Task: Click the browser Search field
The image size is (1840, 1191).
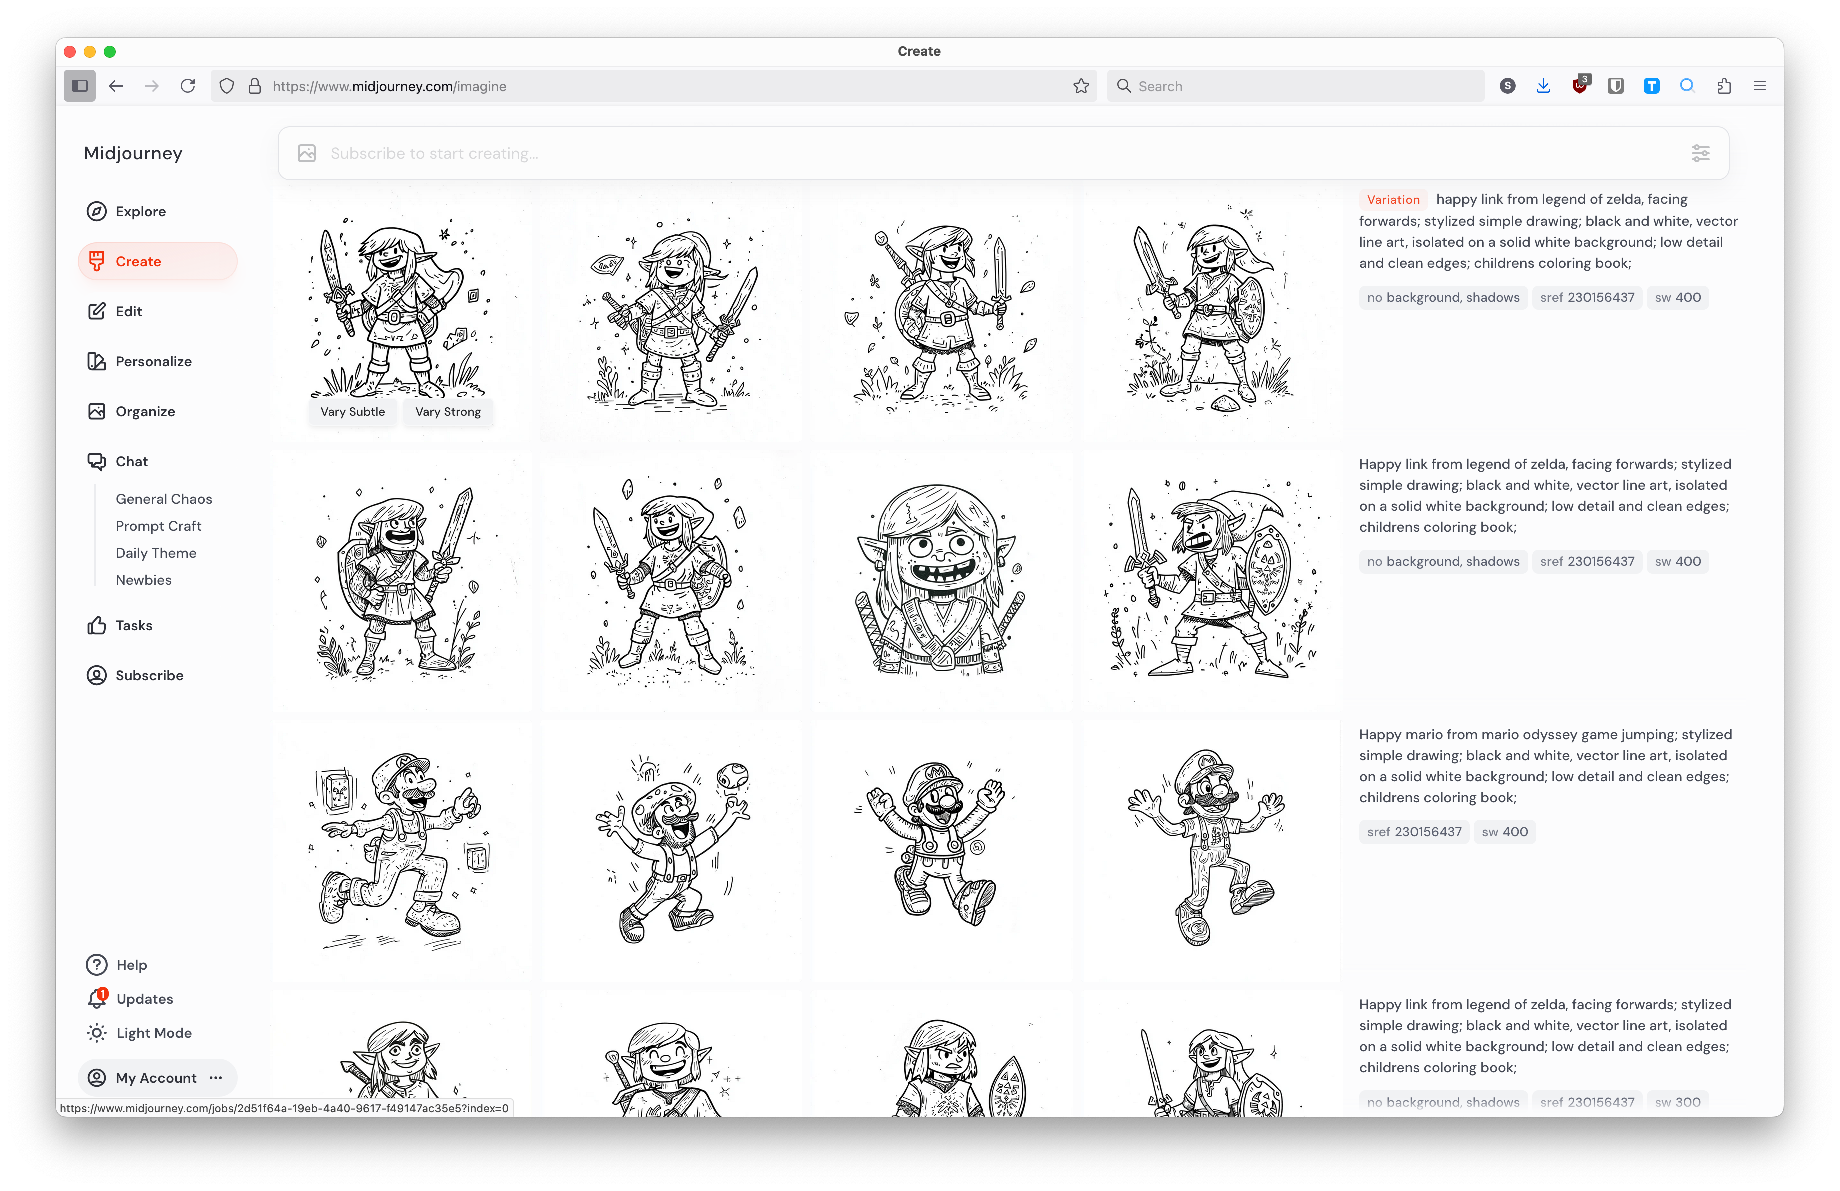Action: (1295, 86)
